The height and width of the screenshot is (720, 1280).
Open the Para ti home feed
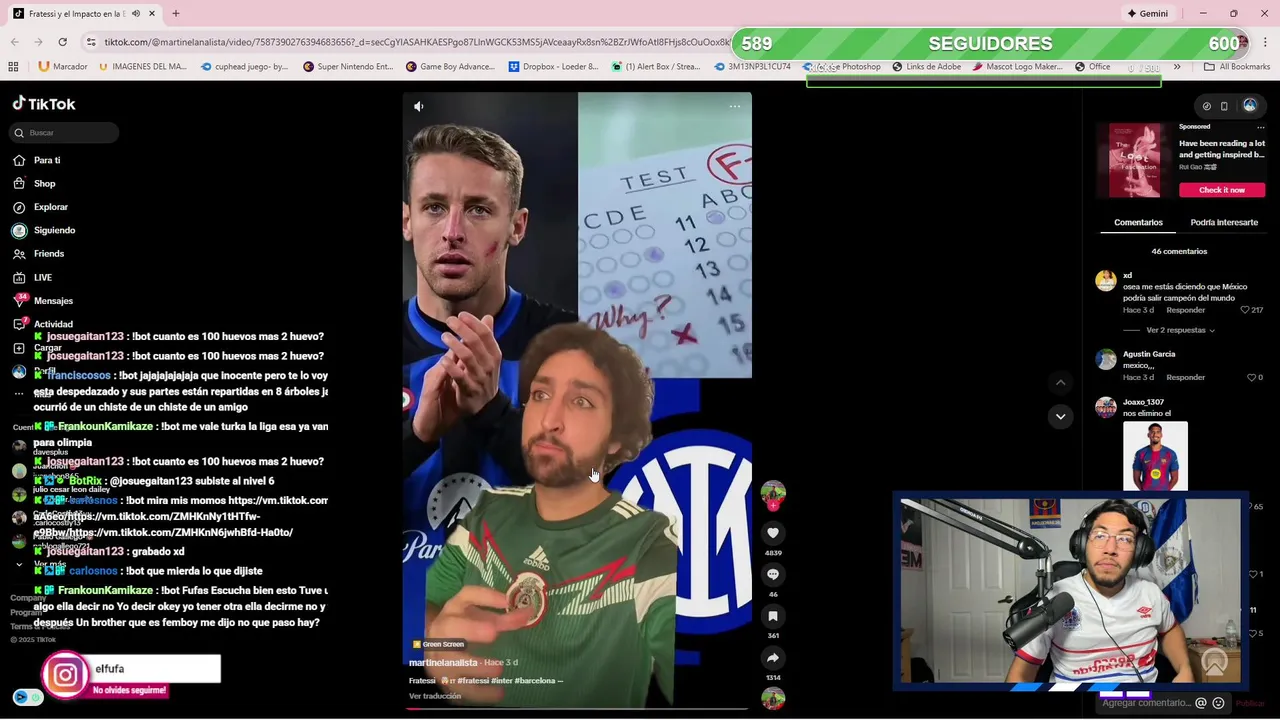tap(46, 160)
